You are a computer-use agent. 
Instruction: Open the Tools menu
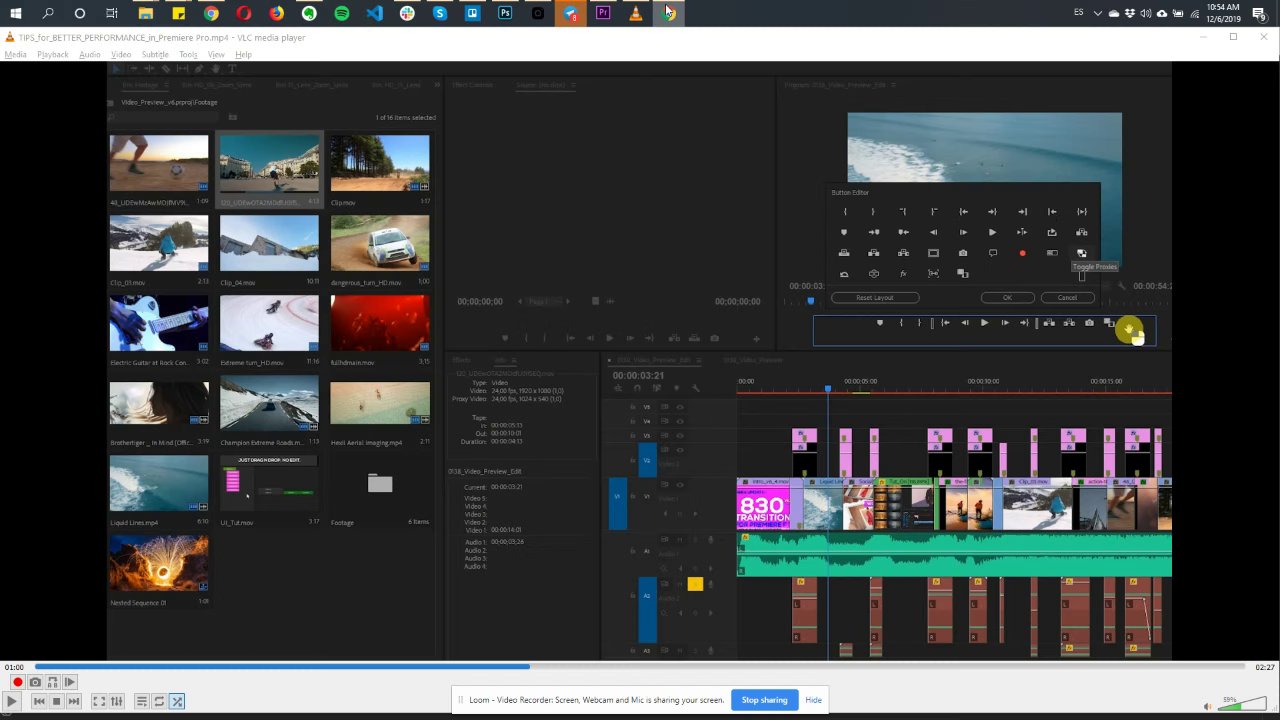point(188,55)
